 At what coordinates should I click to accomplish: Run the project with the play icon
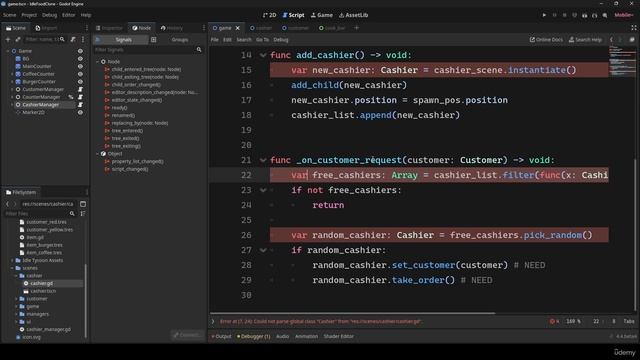tap(544, 15)
